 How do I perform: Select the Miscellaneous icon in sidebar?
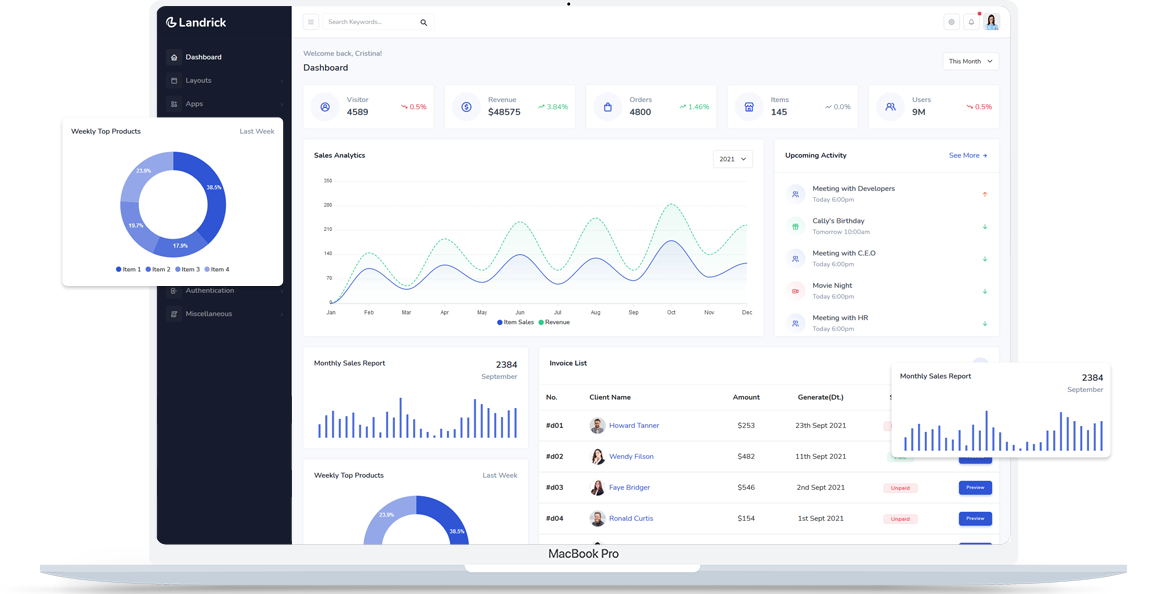(175, 313)
